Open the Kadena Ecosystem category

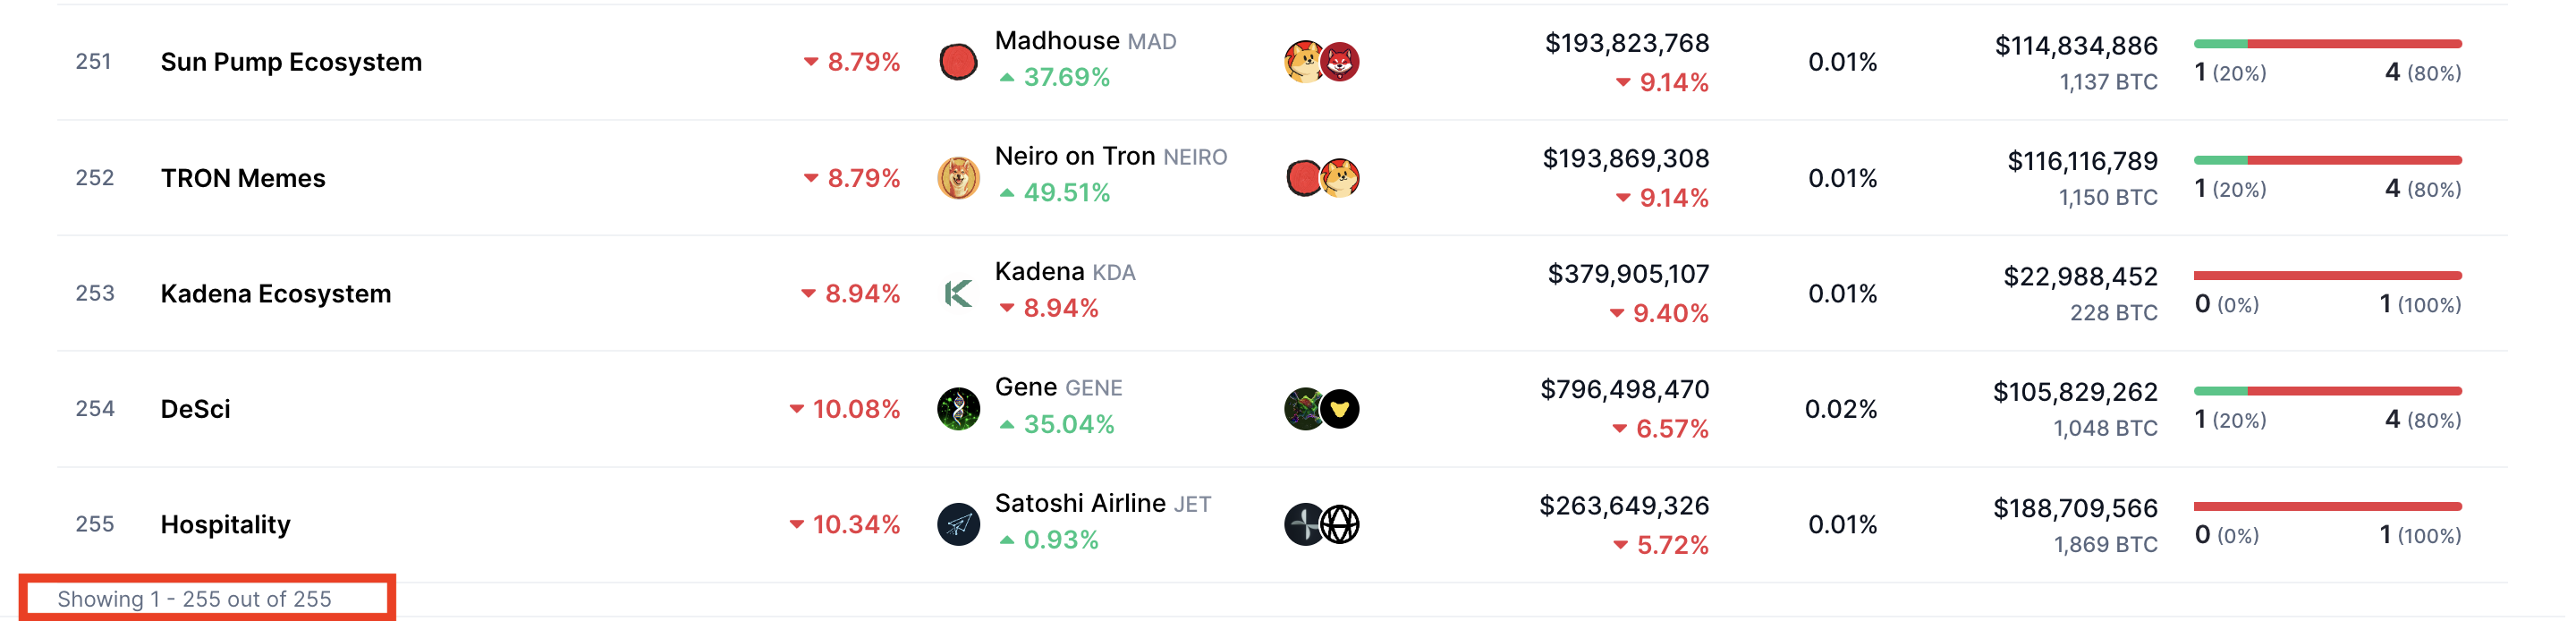[276, 293]
